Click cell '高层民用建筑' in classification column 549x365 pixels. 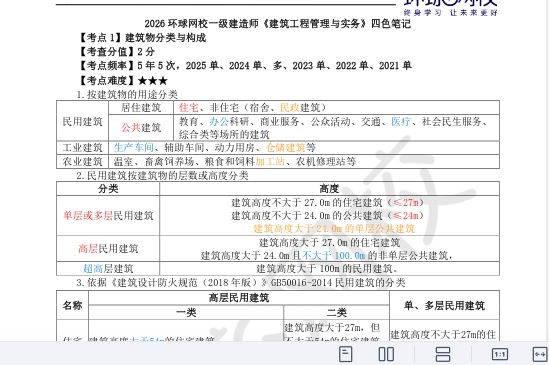(x=108, y=248)
